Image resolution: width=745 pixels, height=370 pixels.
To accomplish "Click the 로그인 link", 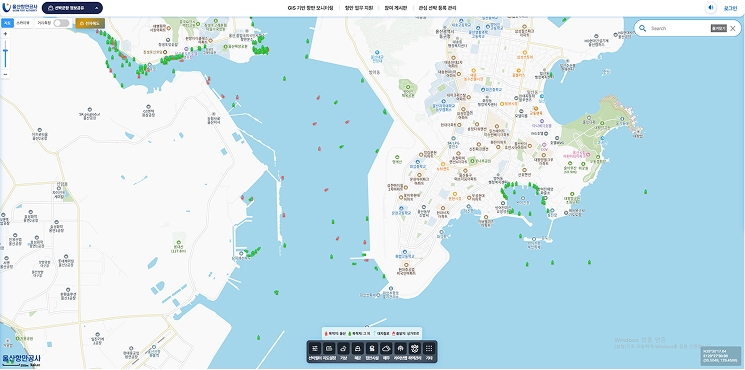I will (730, 8).
